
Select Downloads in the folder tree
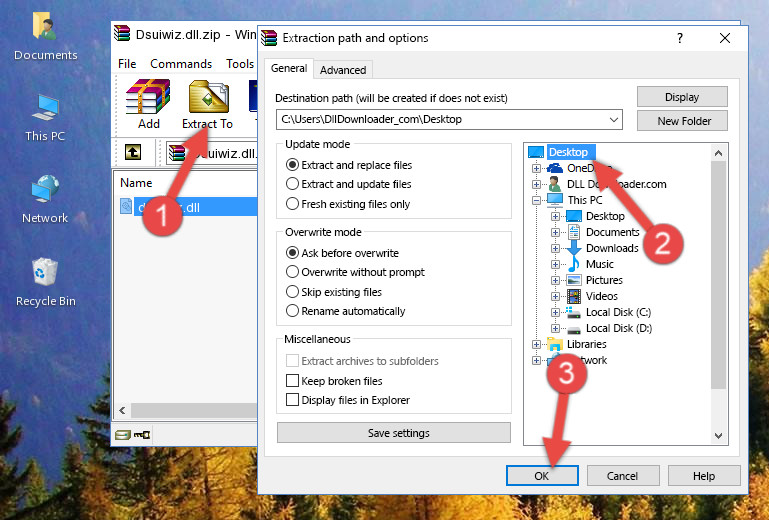pyautogui.click(x=612, y=248)
